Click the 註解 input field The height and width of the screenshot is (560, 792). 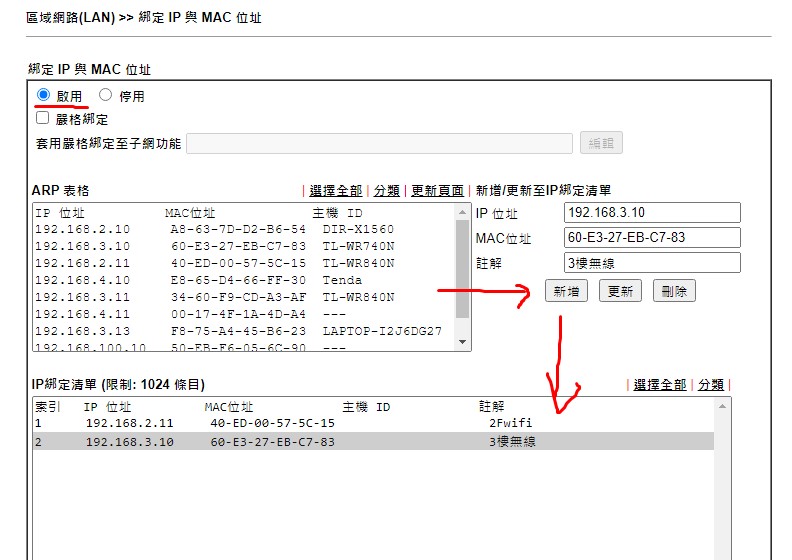[652, 262]
